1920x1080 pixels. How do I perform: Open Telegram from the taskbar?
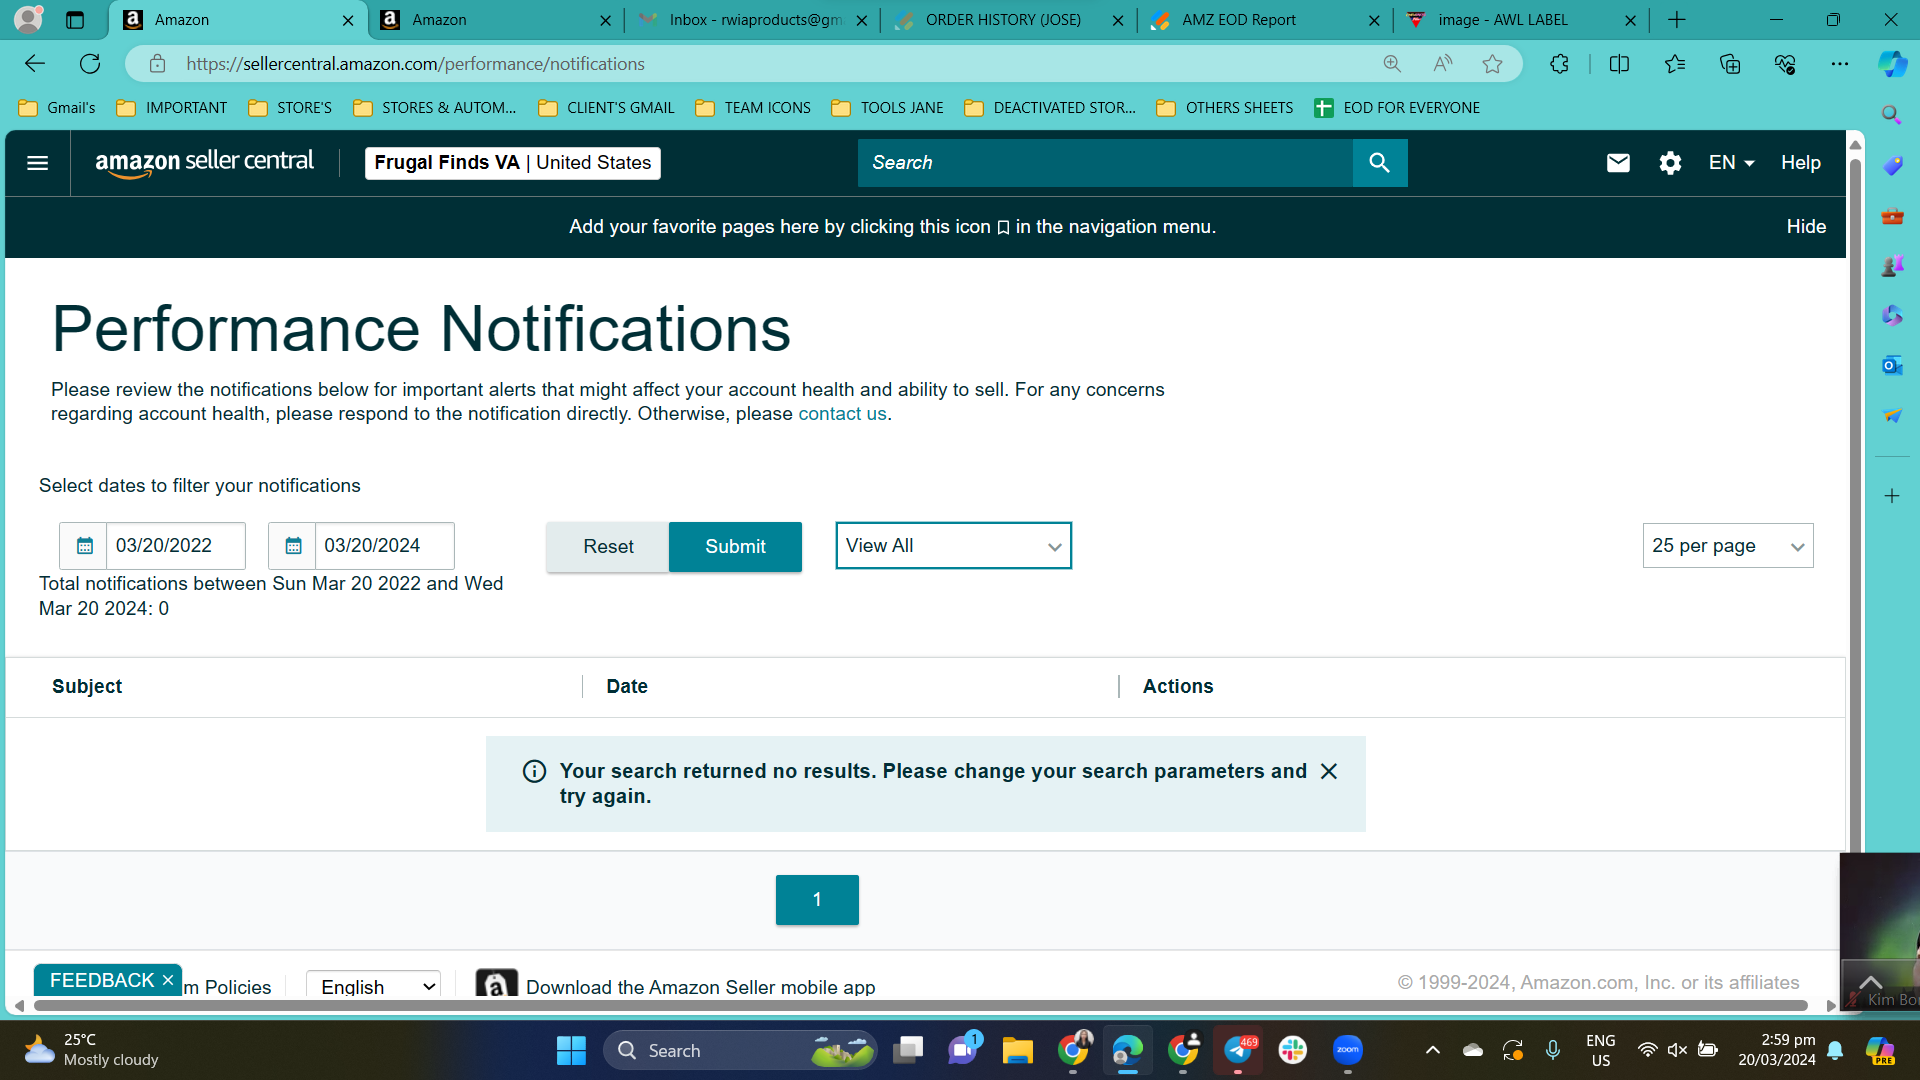pos(1238,1050)
